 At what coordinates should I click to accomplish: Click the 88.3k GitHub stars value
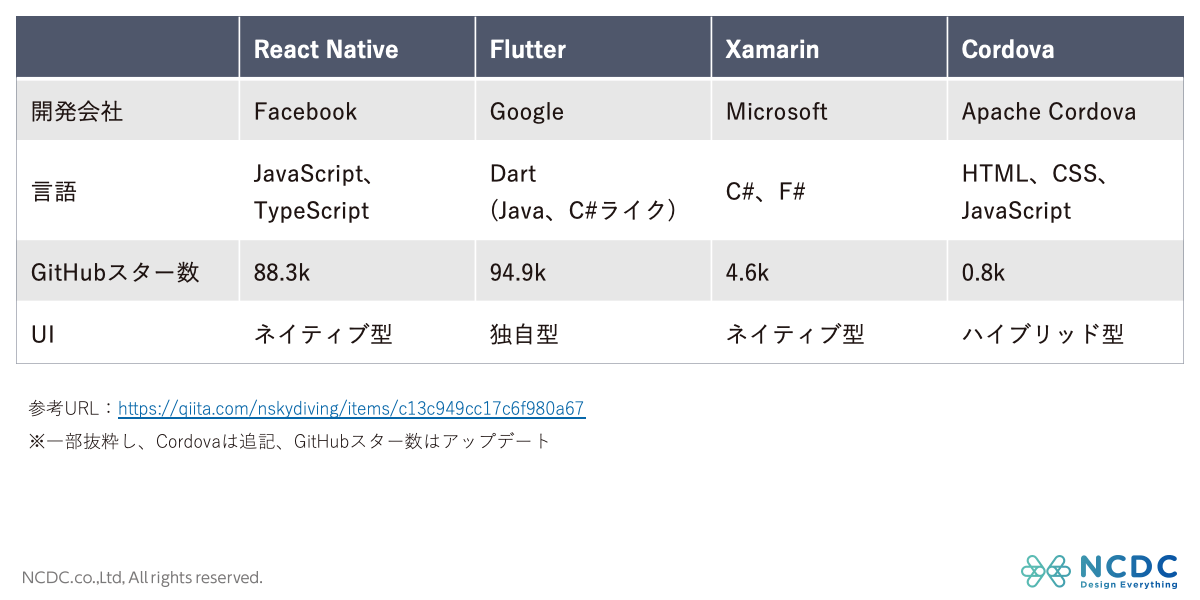[x=282, y=272]
